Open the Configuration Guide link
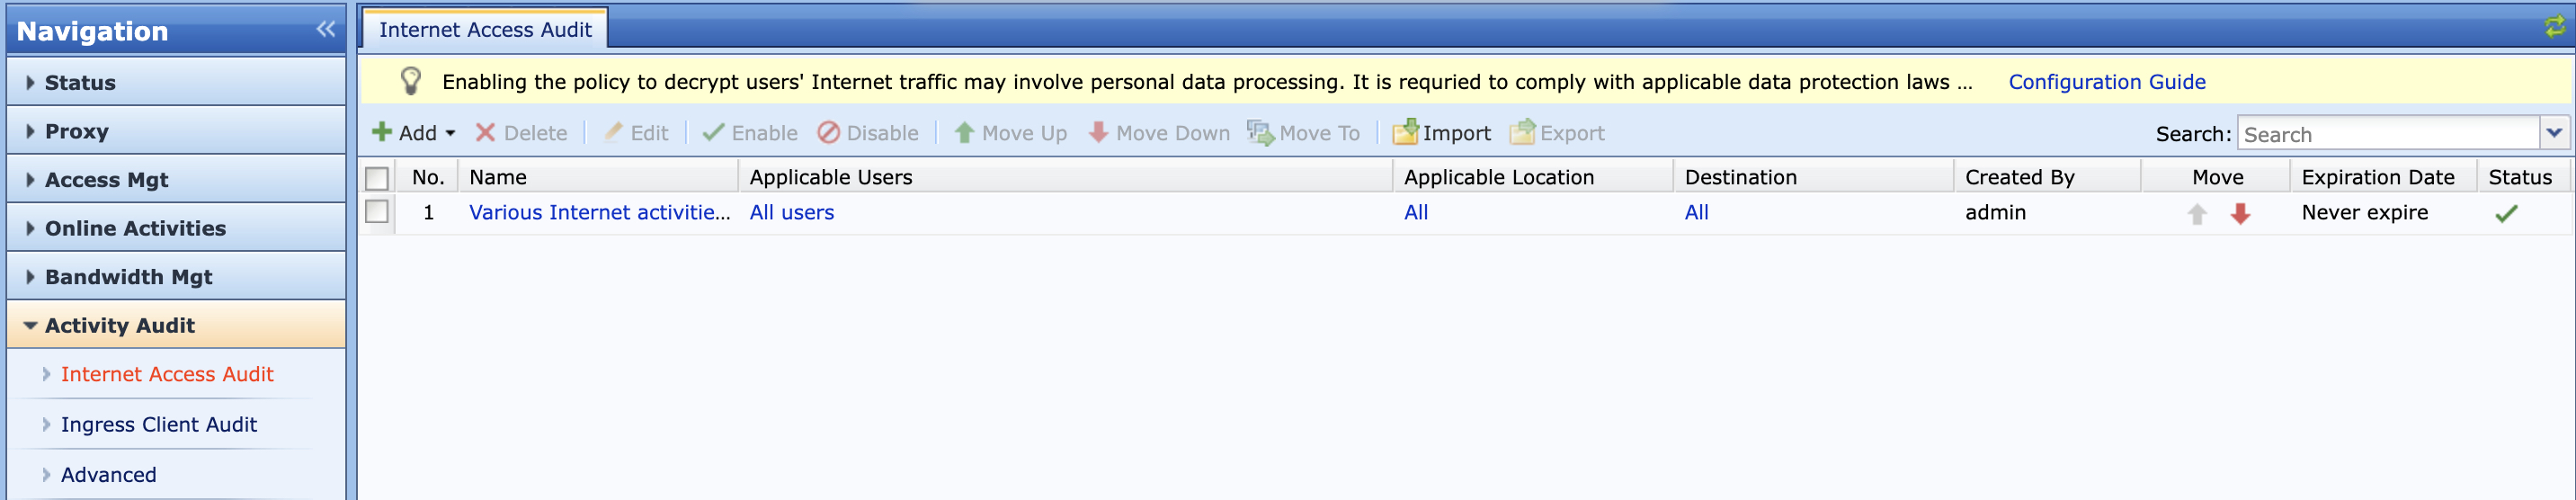 [2106, 82]
